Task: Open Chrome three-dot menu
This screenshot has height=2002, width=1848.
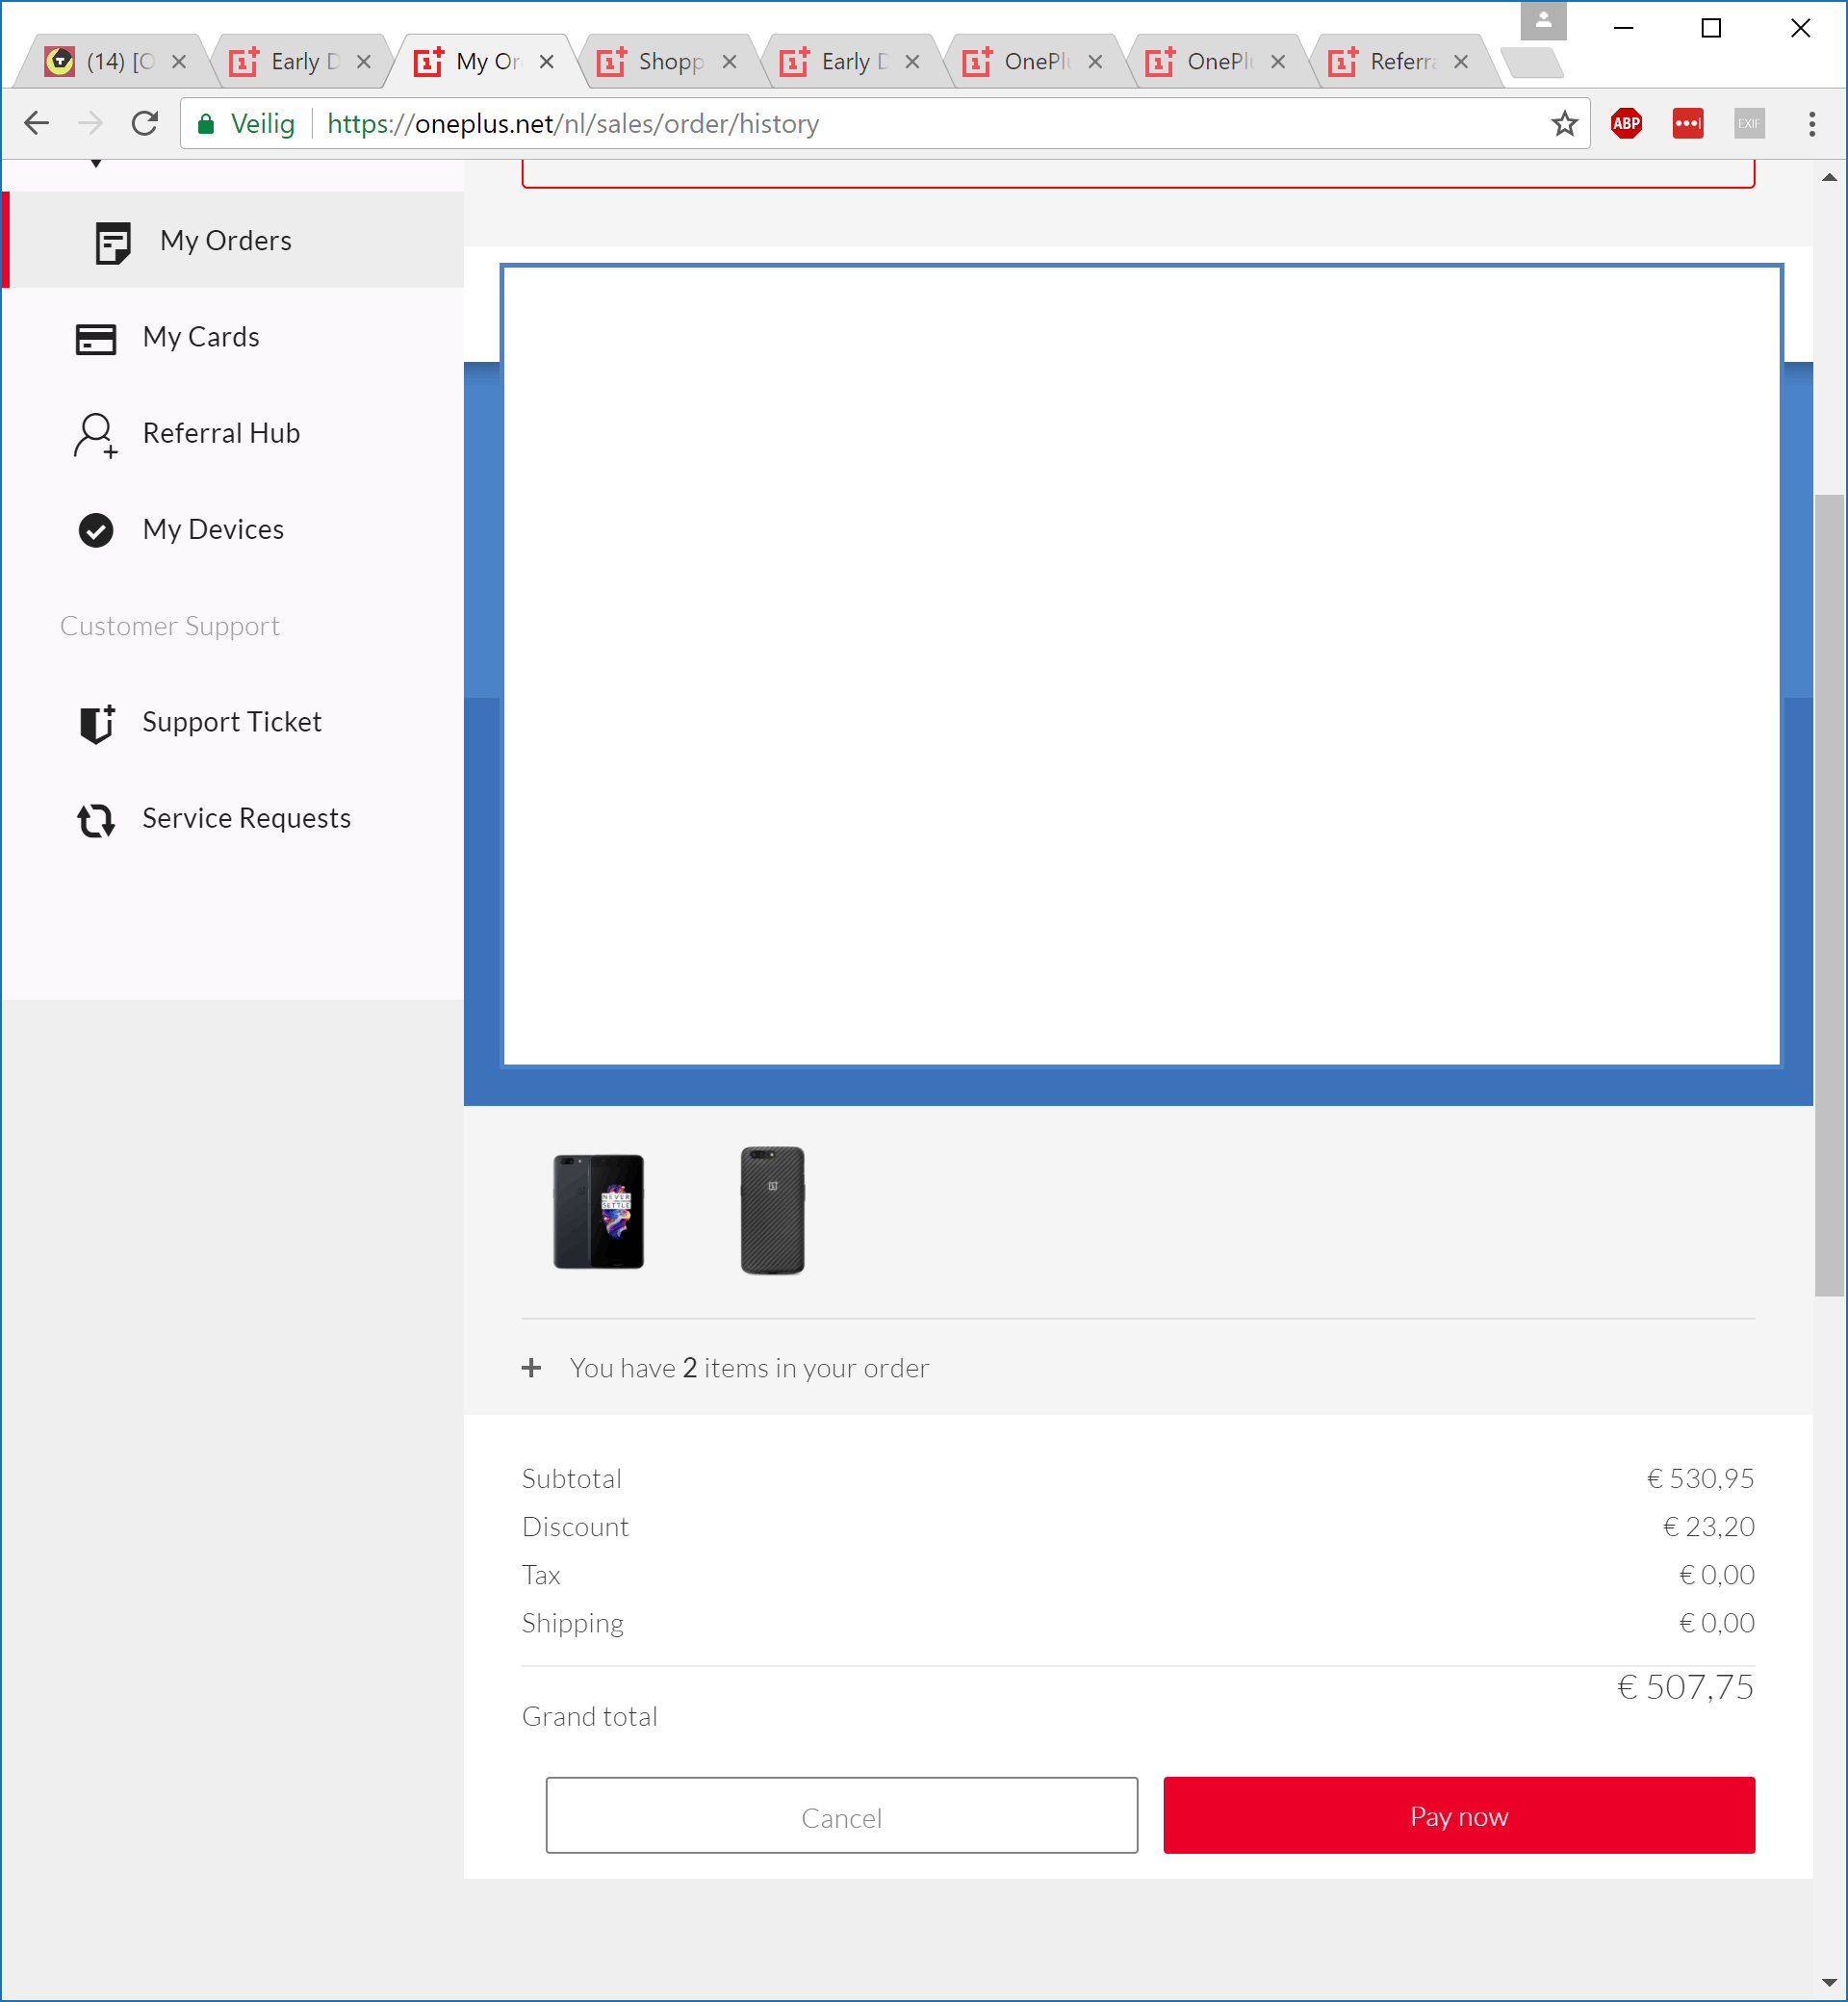Action: coord(1811,124)
